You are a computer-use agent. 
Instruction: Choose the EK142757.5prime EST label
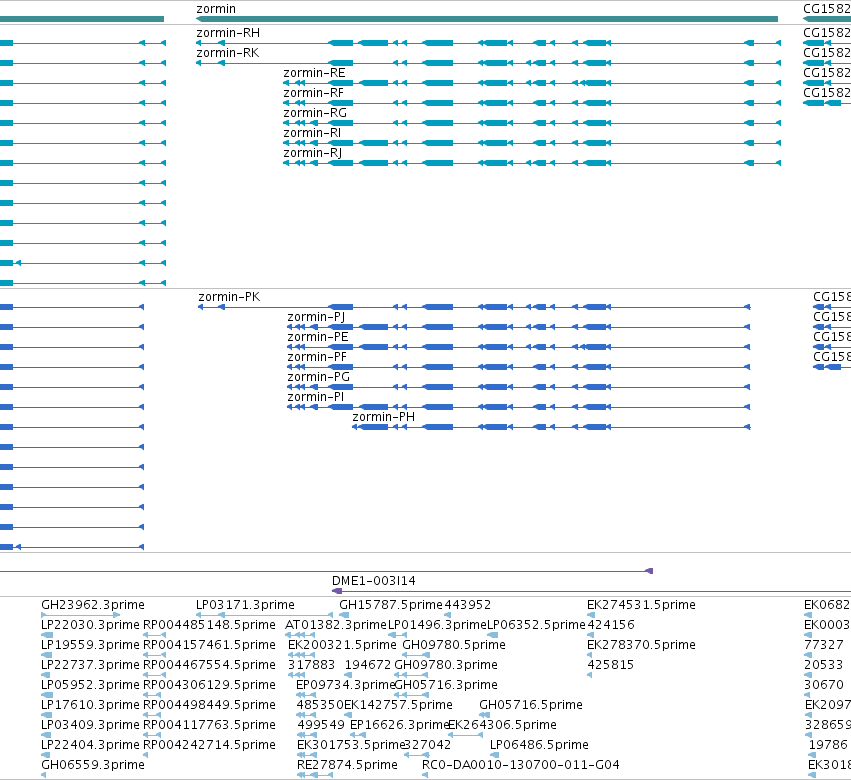(398, 706)
